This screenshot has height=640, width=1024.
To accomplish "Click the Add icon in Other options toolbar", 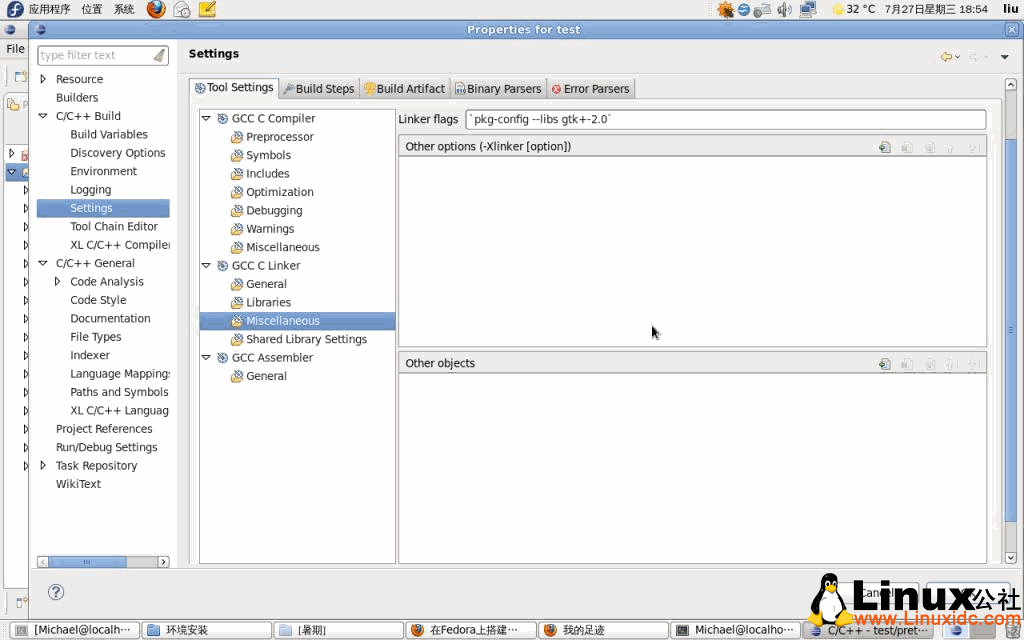I will pyautogui.click(x=884, y=146).
